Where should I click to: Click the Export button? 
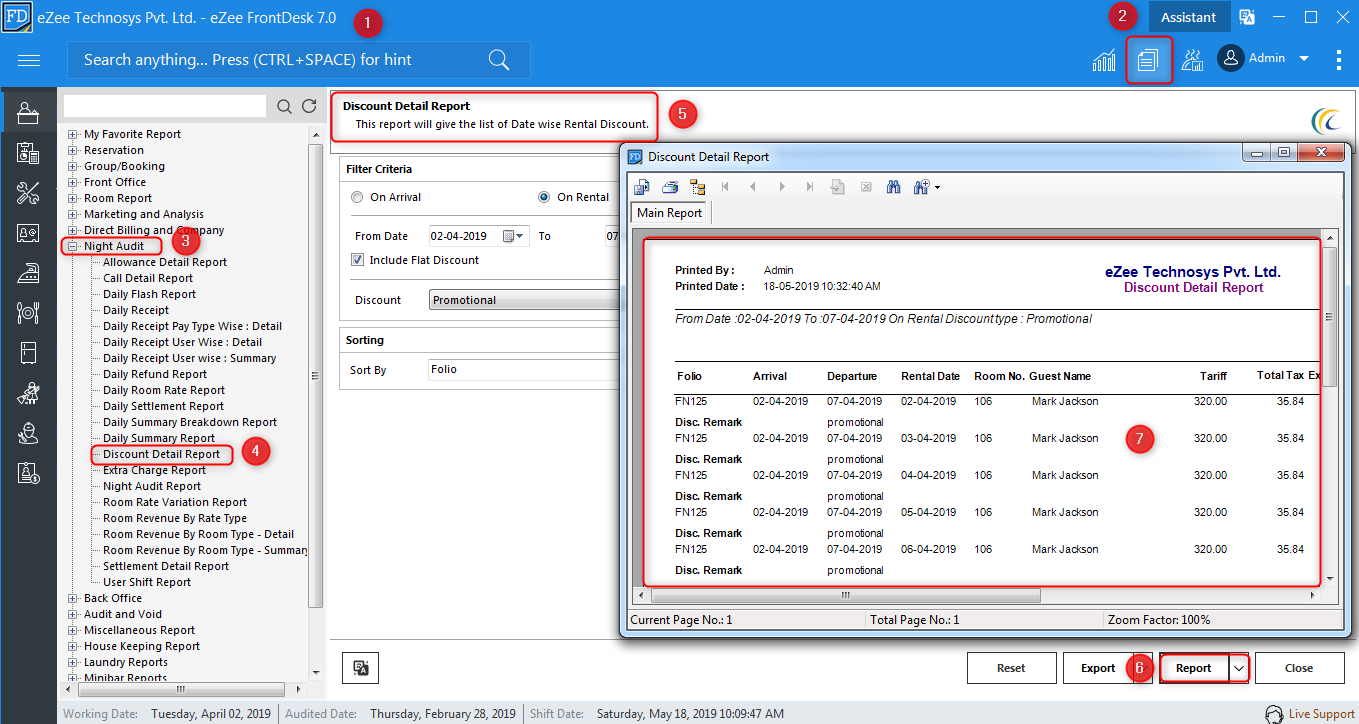coord(1098,668)
